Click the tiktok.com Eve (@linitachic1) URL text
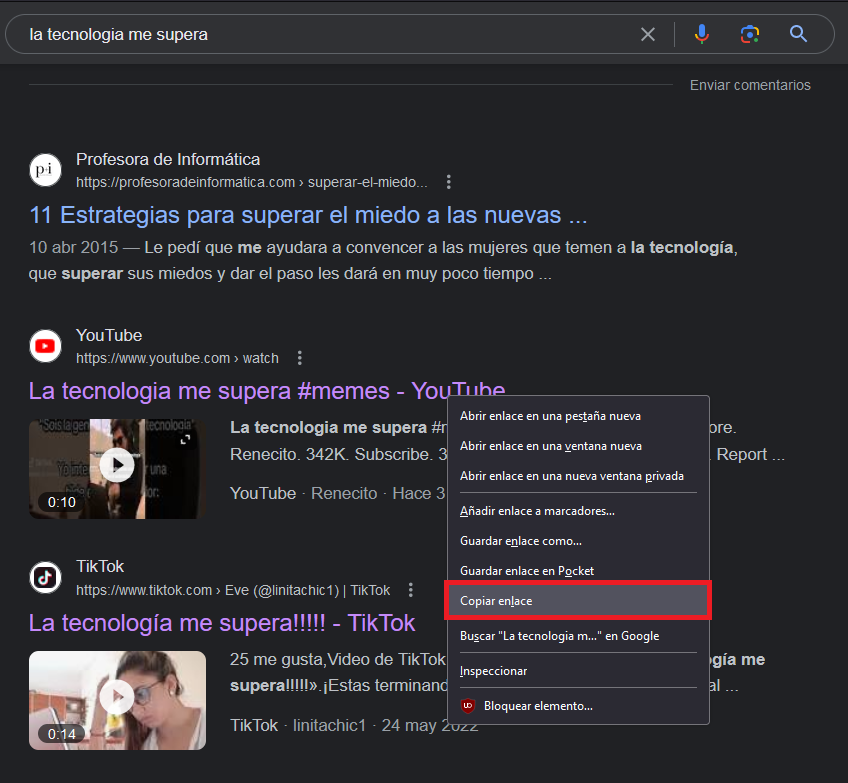Screen dimensions: 848x783 point(233,590)
